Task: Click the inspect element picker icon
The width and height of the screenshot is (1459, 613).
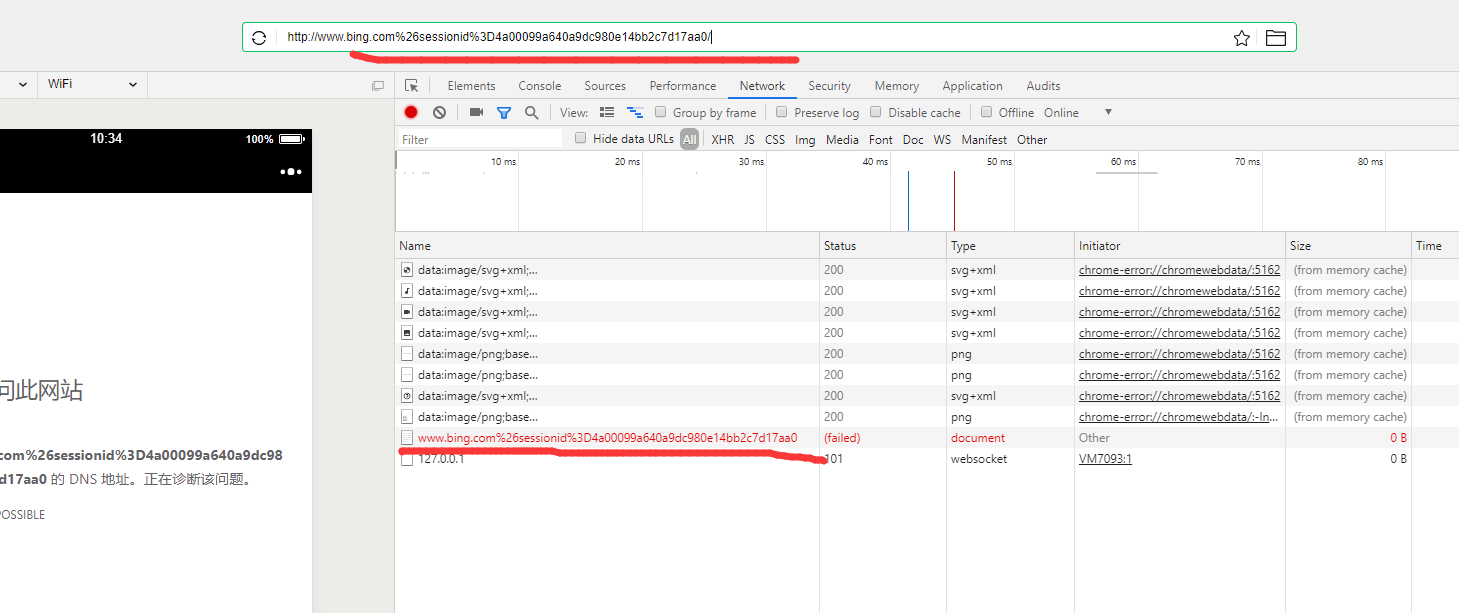Action: tap(411, 86)
